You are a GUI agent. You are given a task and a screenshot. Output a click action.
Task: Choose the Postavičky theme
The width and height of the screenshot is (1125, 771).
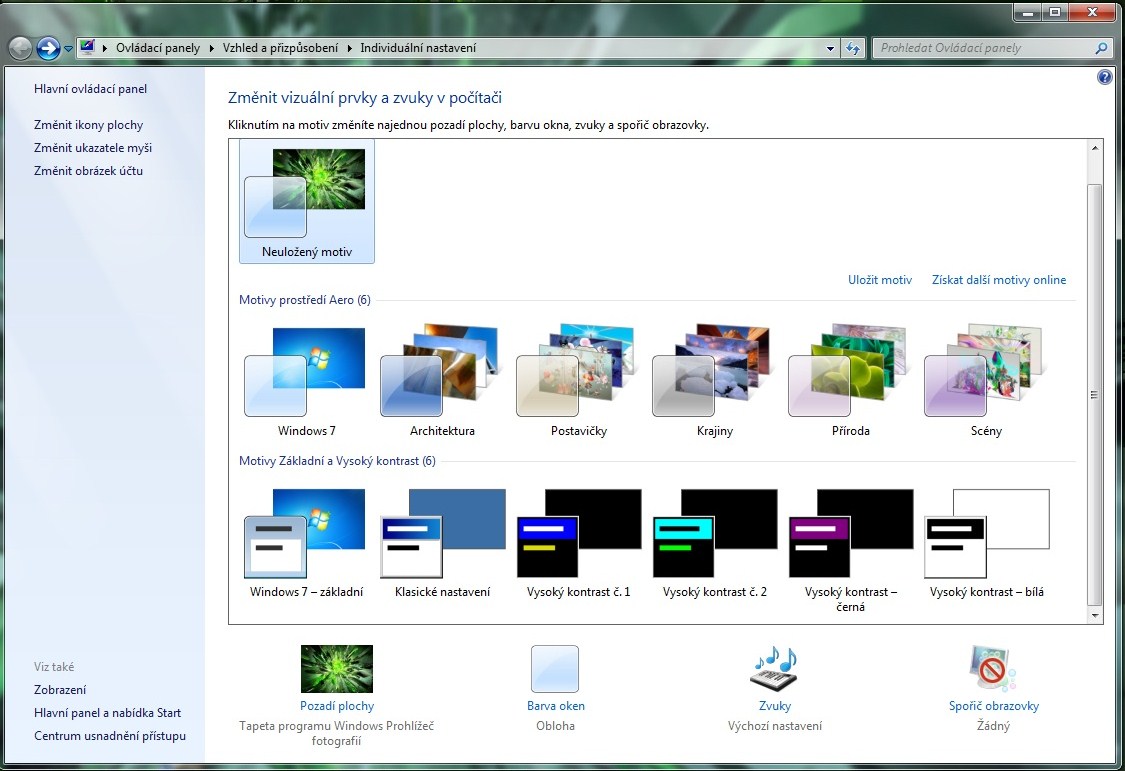[x=578, y=382]
